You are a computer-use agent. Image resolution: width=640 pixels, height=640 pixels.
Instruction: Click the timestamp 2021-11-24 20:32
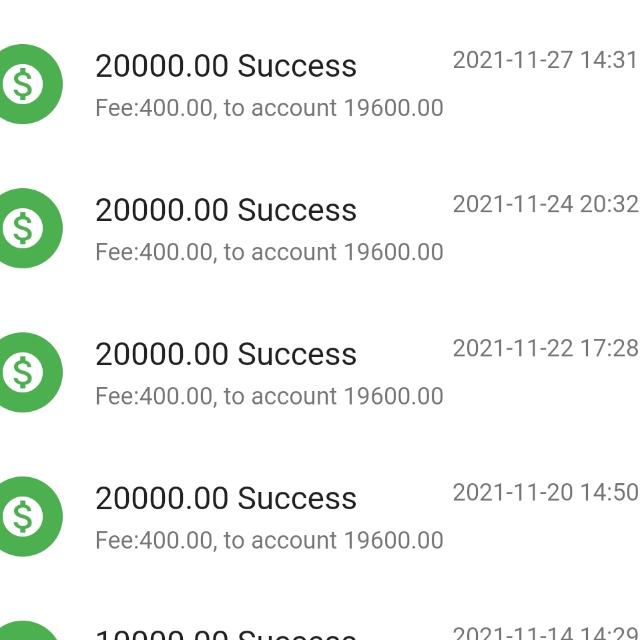545,204
